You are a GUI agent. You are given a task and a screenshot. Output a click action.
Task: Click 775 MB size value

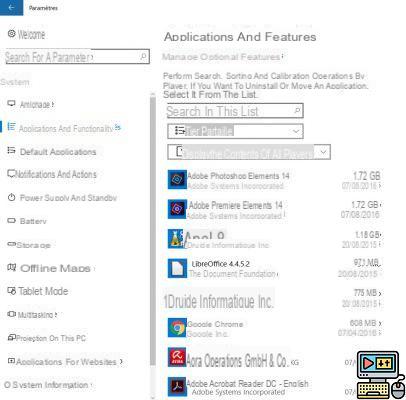pos(365,293)
